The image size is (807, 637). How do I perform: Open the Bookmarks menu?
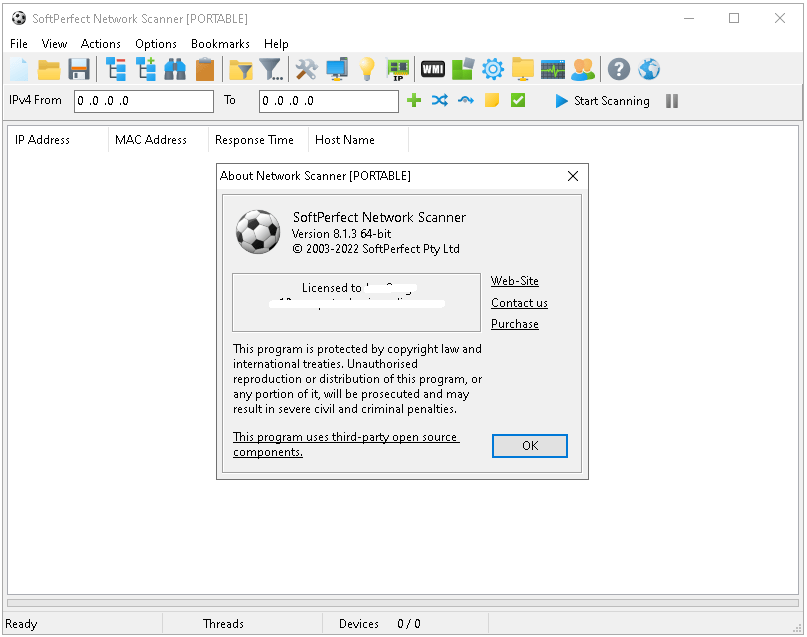coord(220,44)
